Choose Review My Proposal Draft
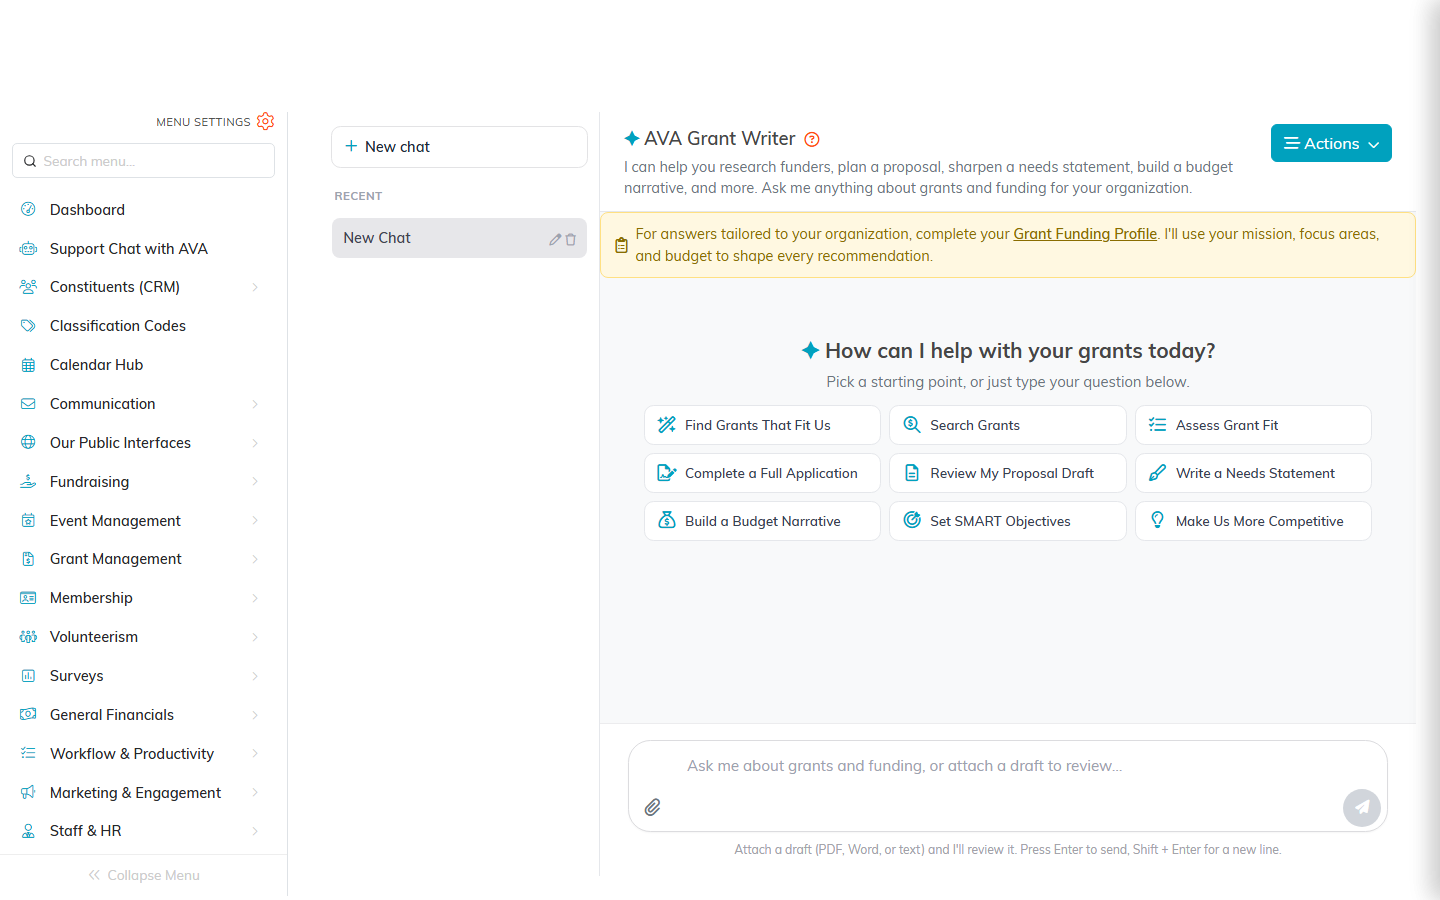Screen dimensions: 1440x900 tap(1007, 473)
